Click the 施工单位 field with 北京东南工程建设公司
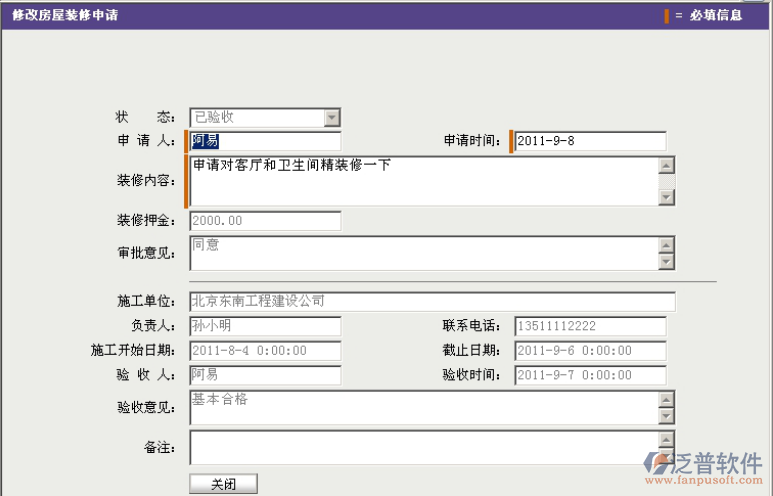773x496 pixels. (x=432, y=301)
